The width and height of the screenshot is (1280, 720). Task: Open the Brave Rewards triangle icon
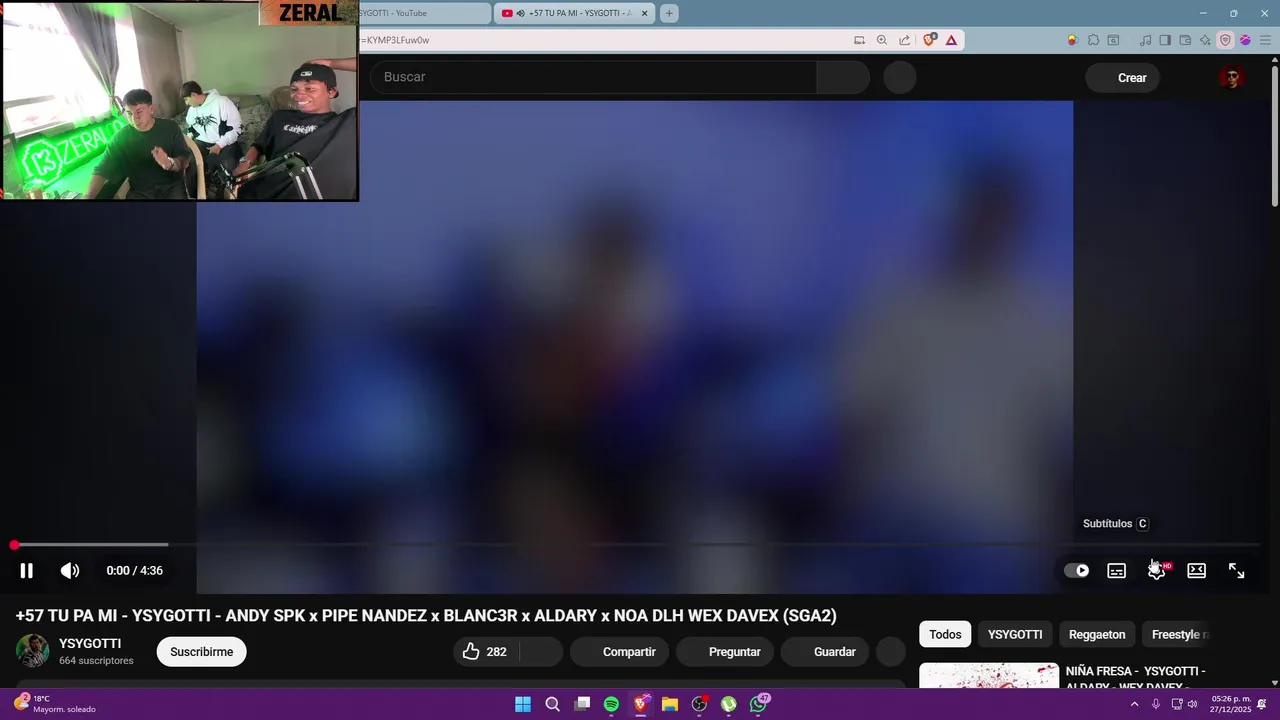point(951,40)
